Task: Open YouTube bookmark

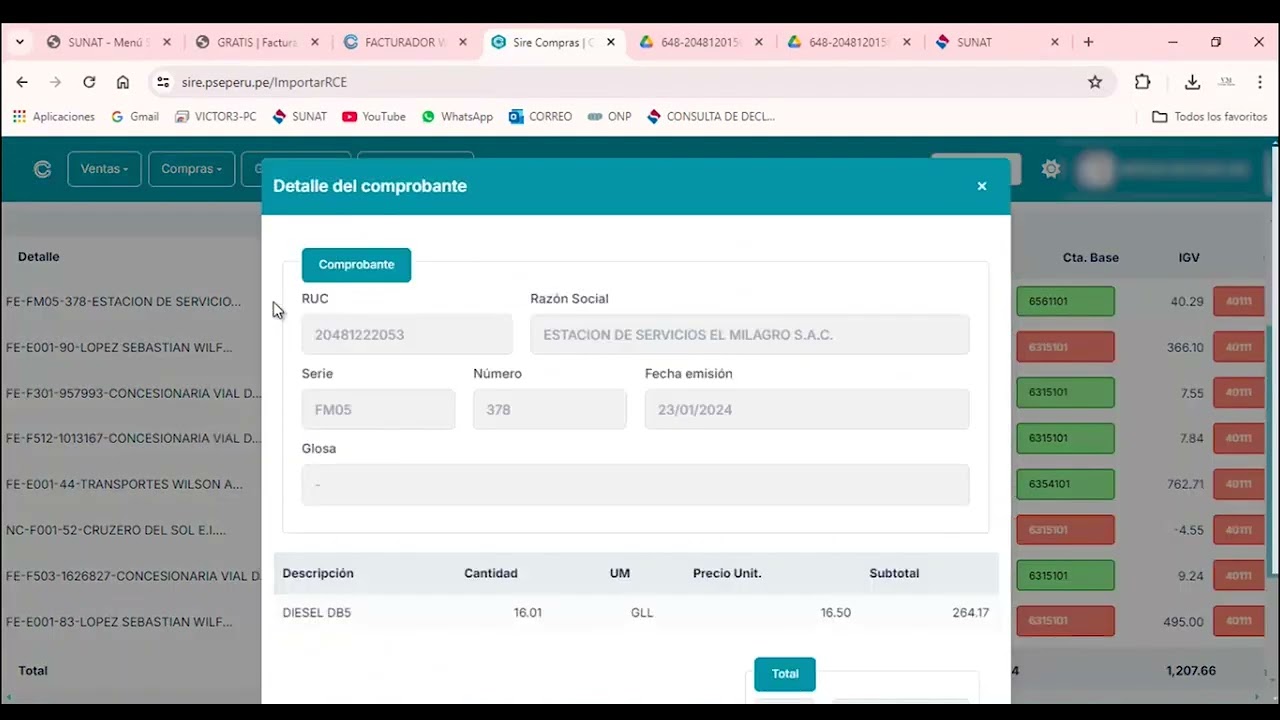Action: [374, 117]
